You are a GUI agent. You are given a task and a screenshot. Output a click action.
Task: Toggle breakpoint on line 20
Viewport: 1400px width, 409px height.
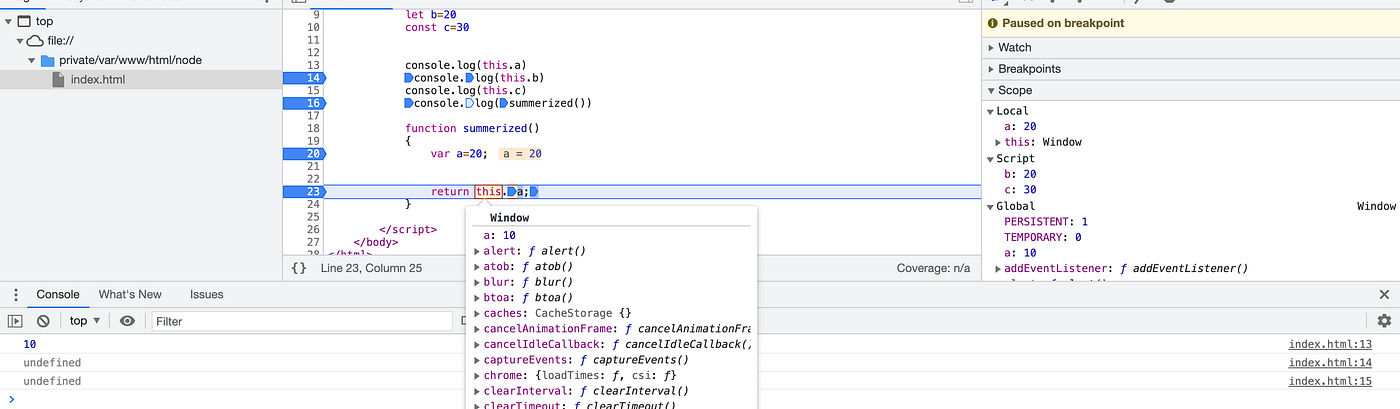304,154
